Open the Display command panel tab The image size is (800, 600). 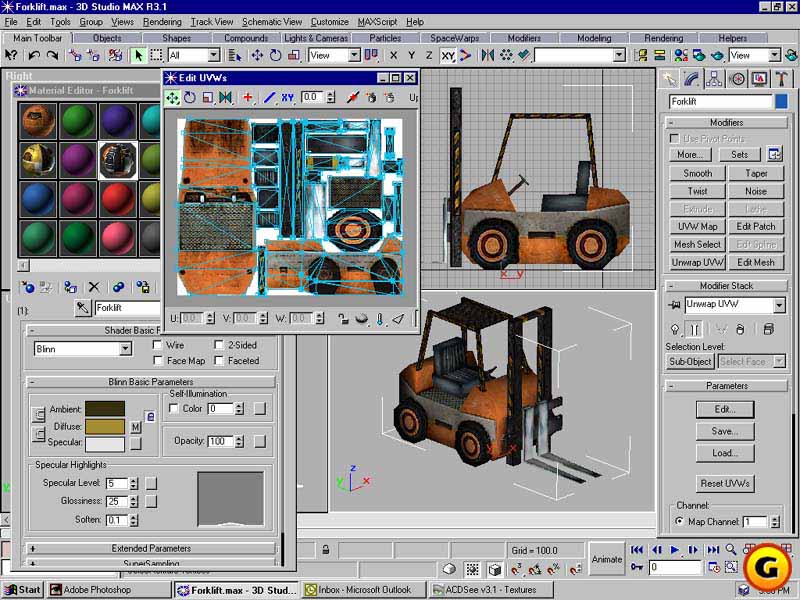coord(759,79)
